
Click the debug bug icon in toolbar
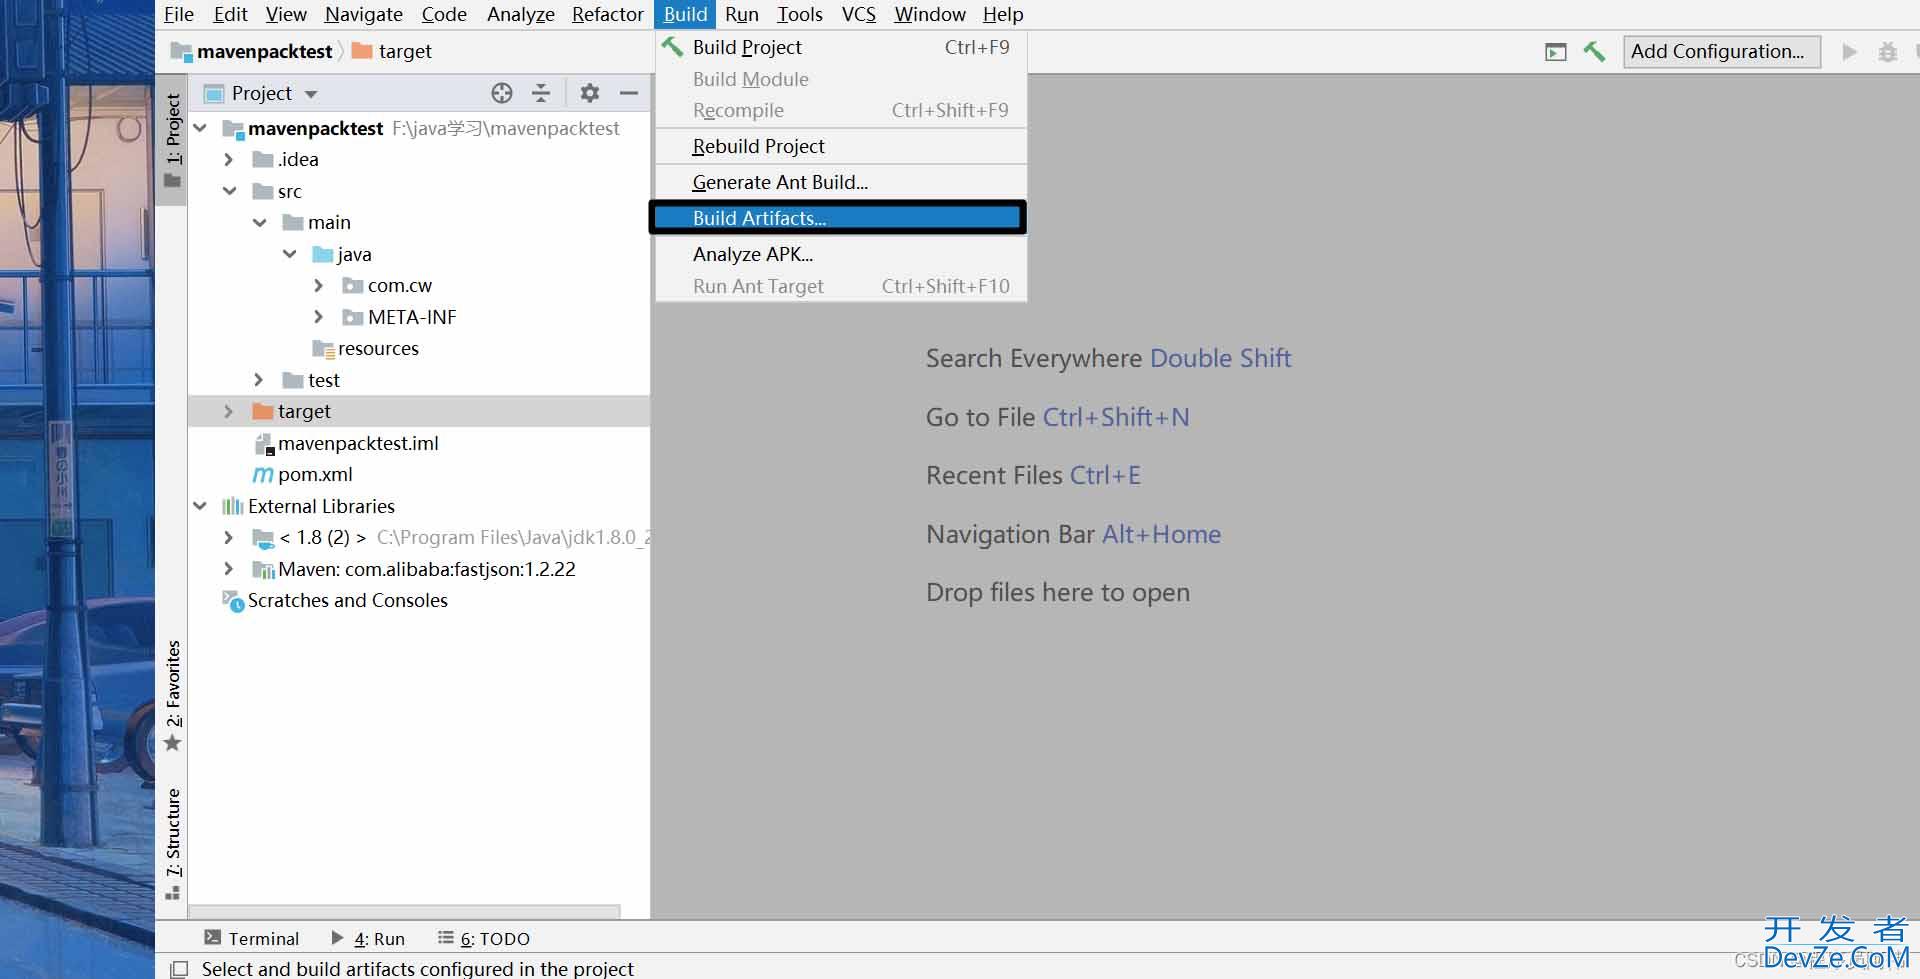[1887, 52]
